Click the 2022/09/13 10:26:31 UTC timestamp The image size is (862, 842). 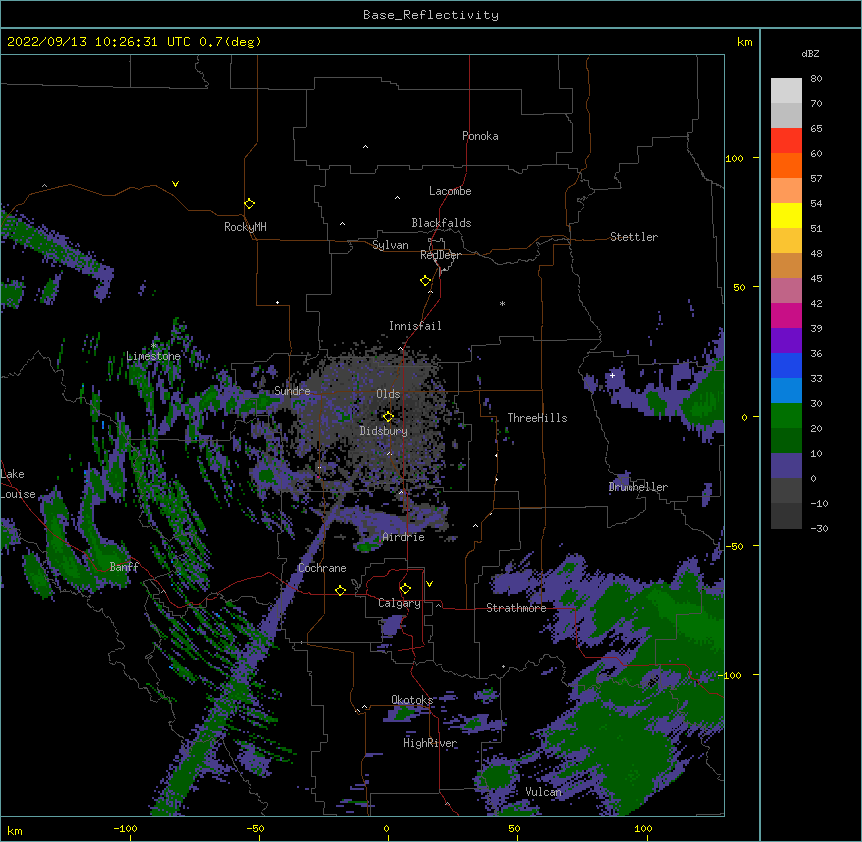pos(99,42)
